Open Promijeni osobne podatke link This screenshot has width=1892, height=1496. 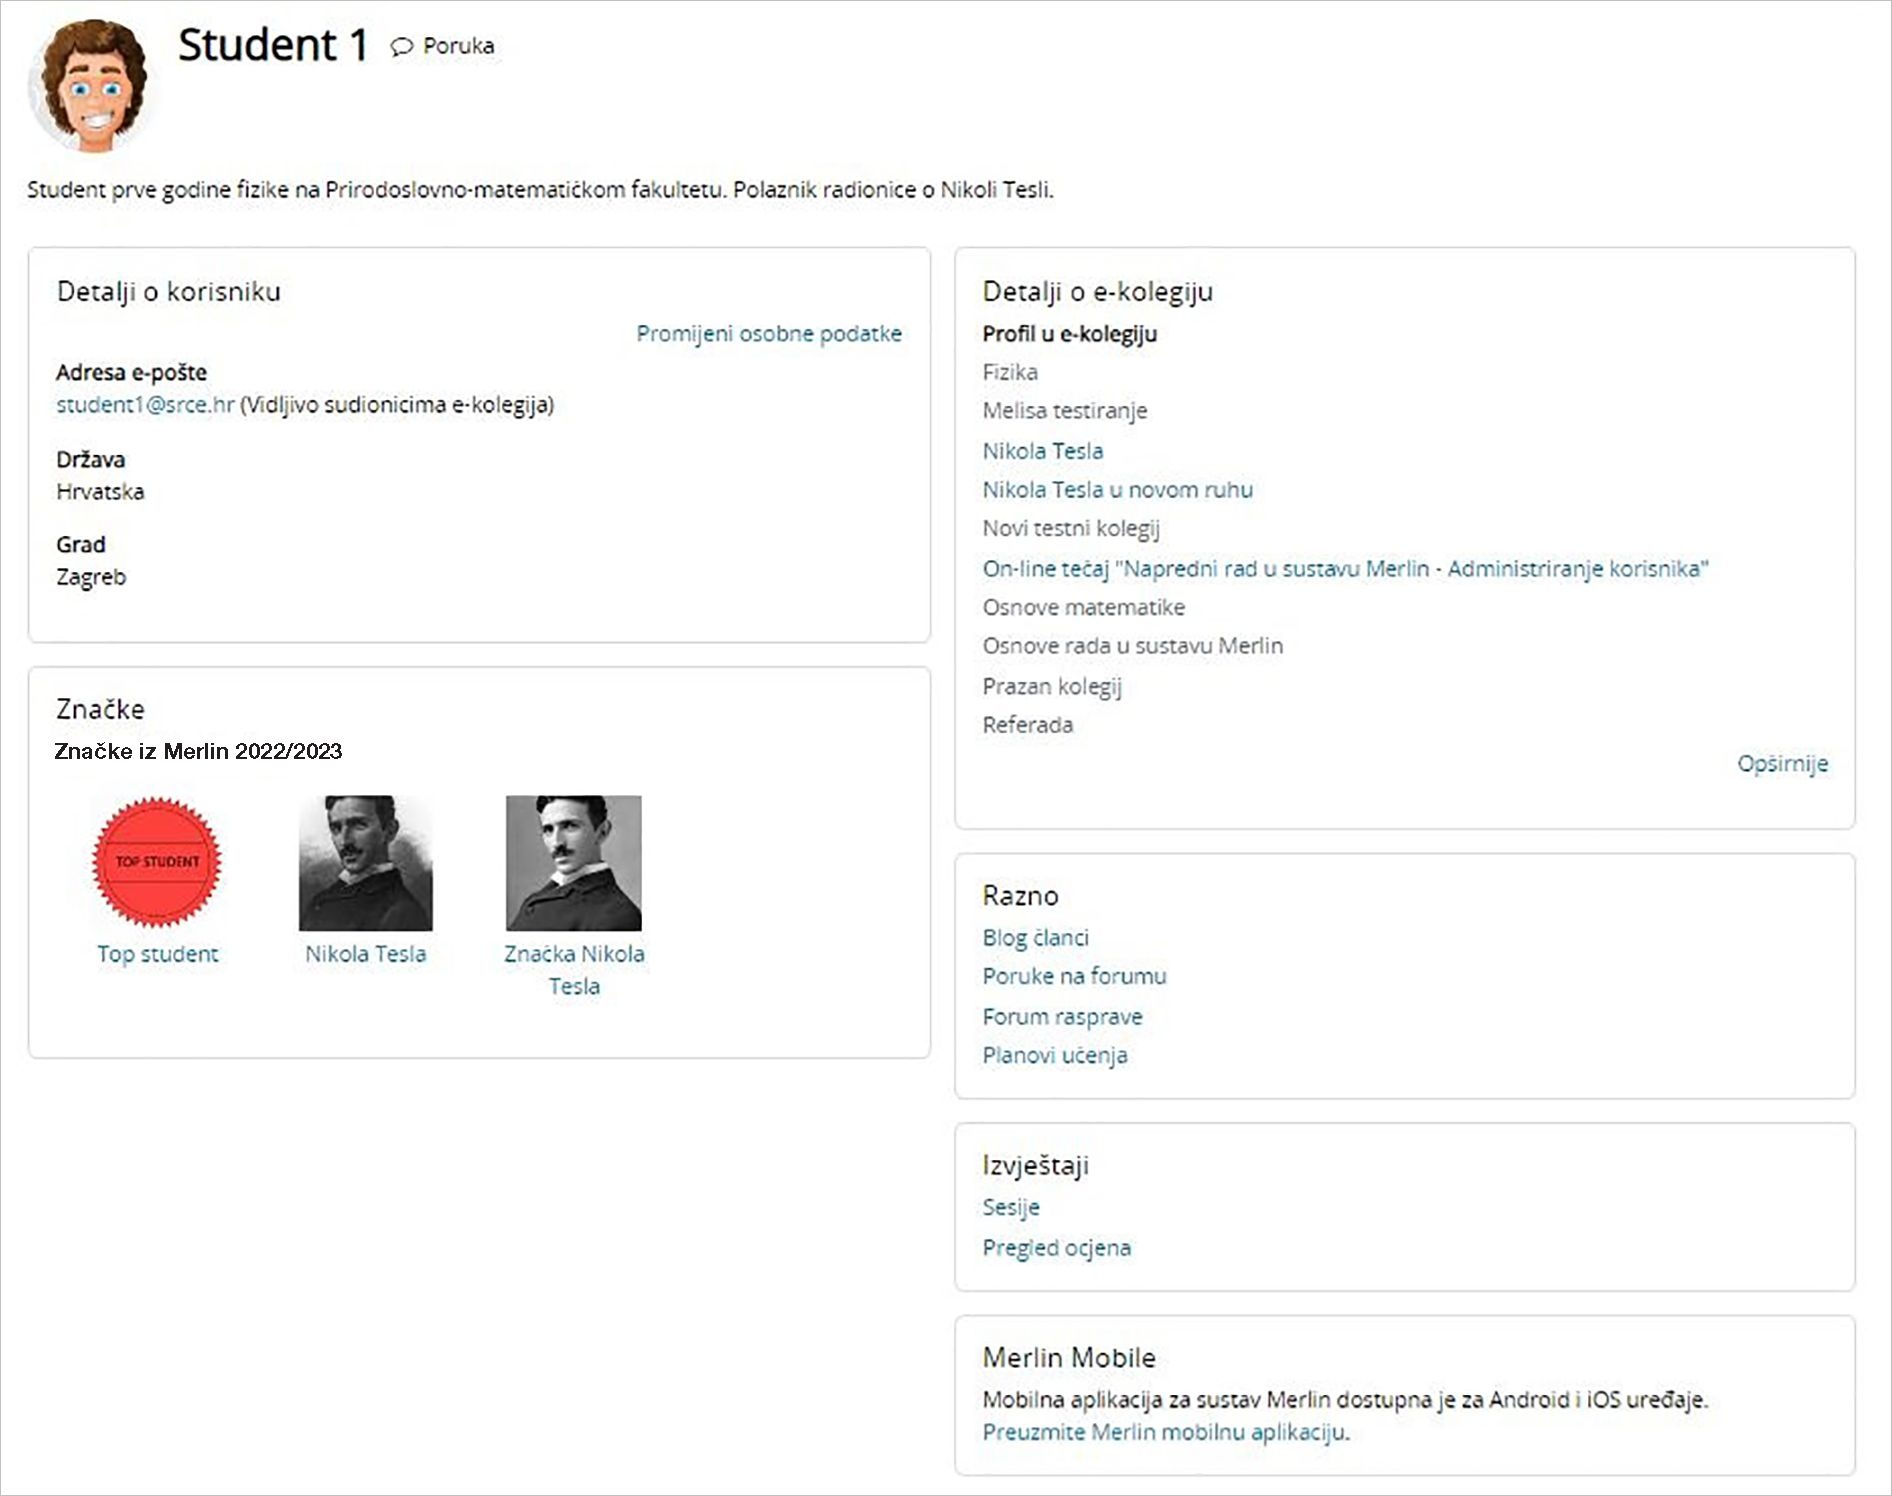pos(768,333)
